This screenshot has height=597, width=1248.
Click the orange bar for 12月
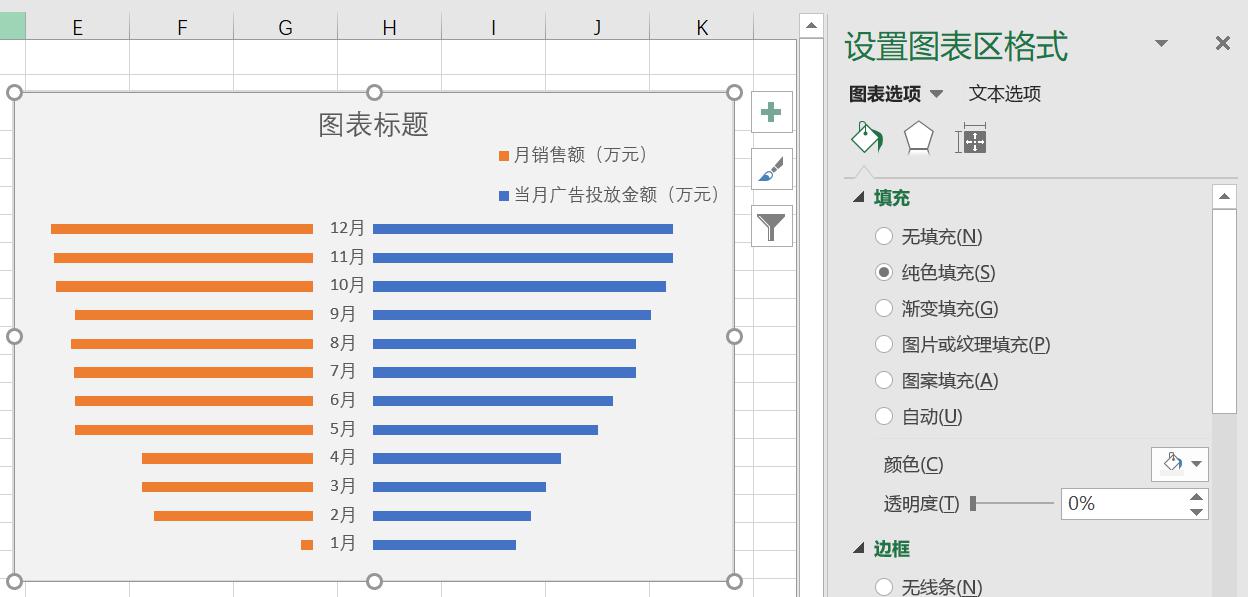[182, 229]
